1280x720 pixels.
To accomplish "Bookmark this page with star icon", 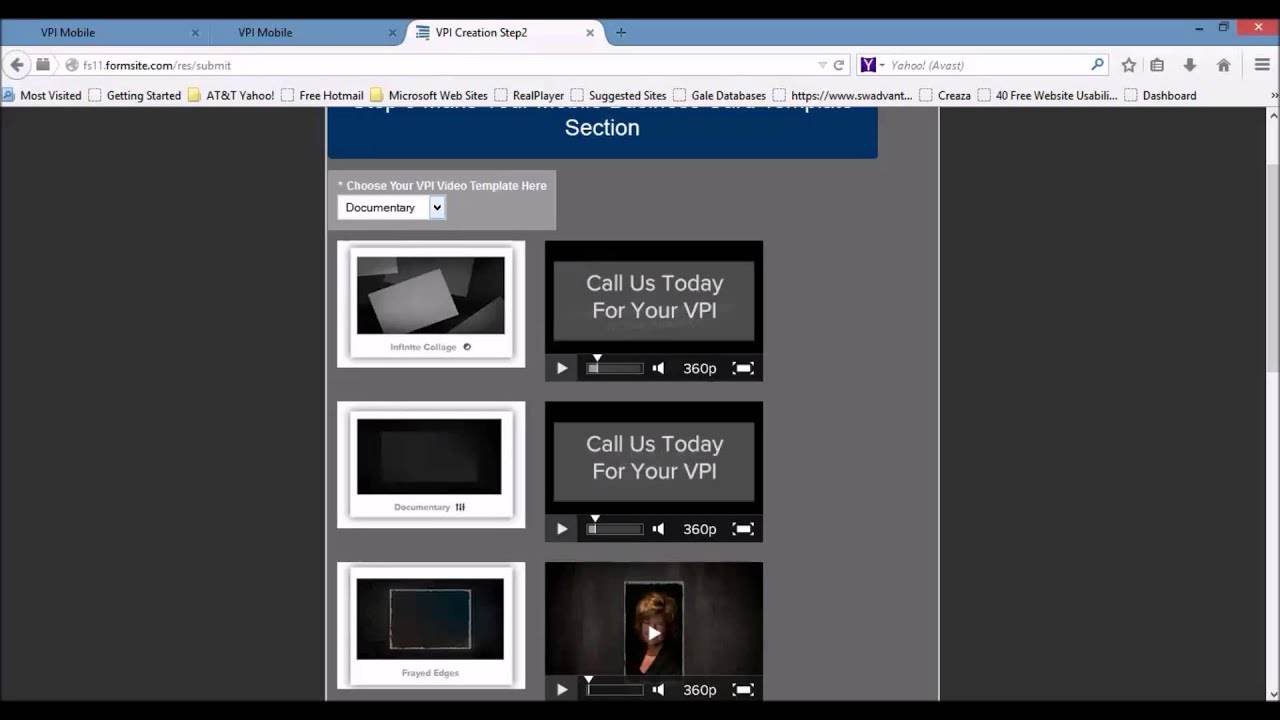I will tap(1128, 65).
